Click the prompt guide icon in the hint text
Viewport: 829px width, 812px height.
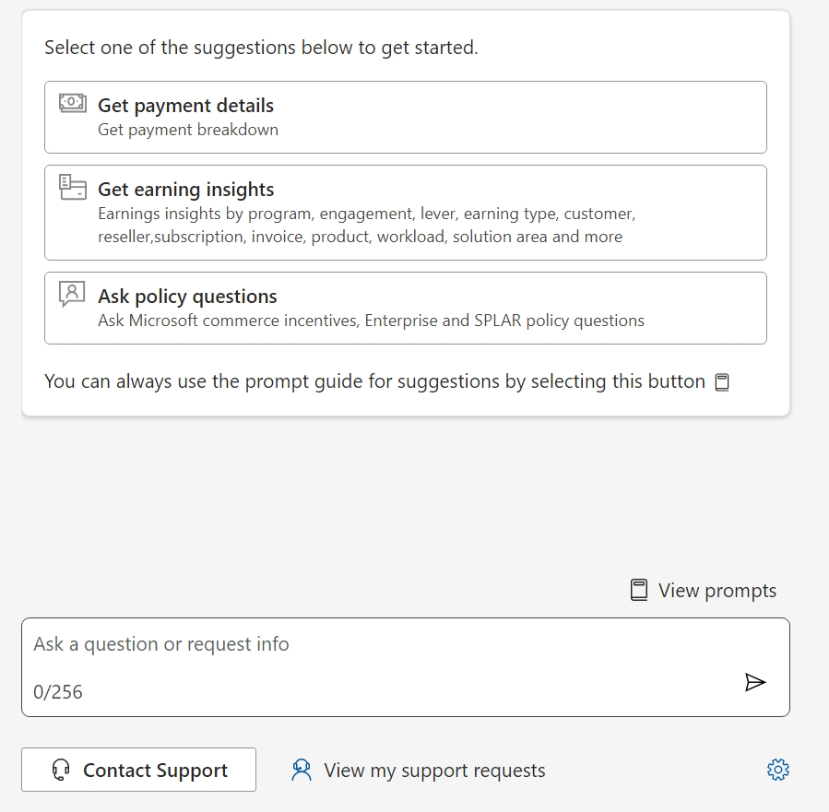click(x=722, y=382)
